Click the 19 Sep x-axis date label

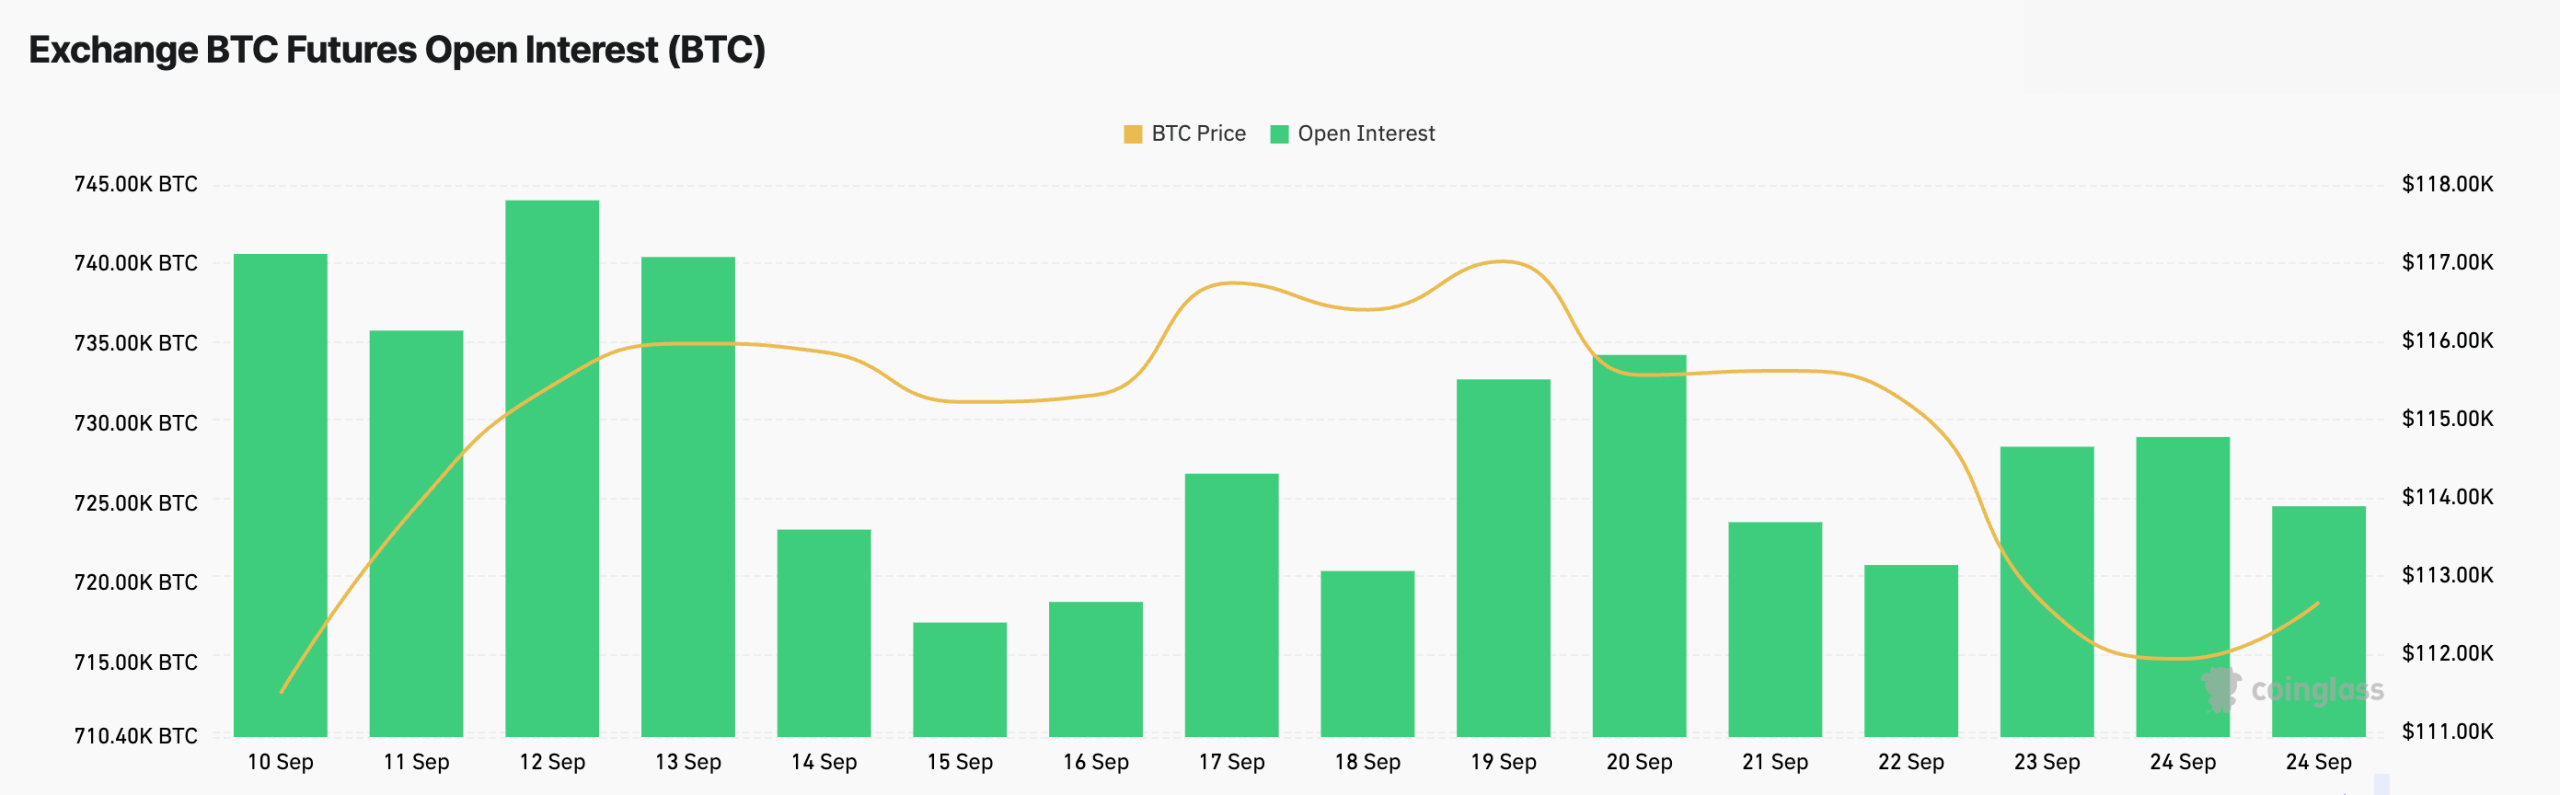(1503, 762)
